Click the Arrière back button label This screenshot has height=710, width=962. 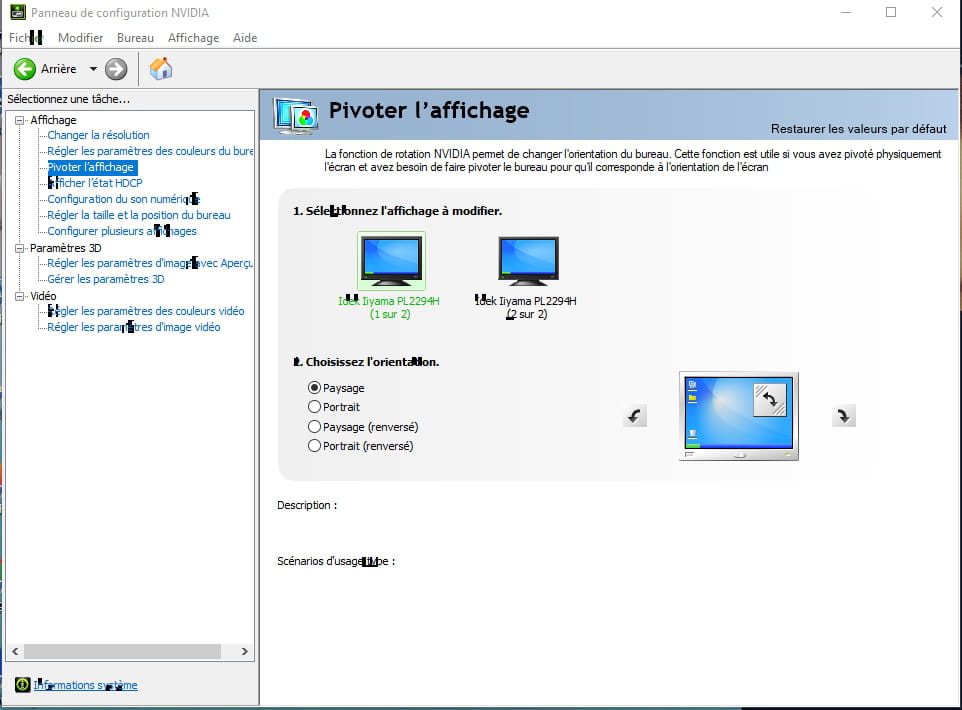click(59, 69)
